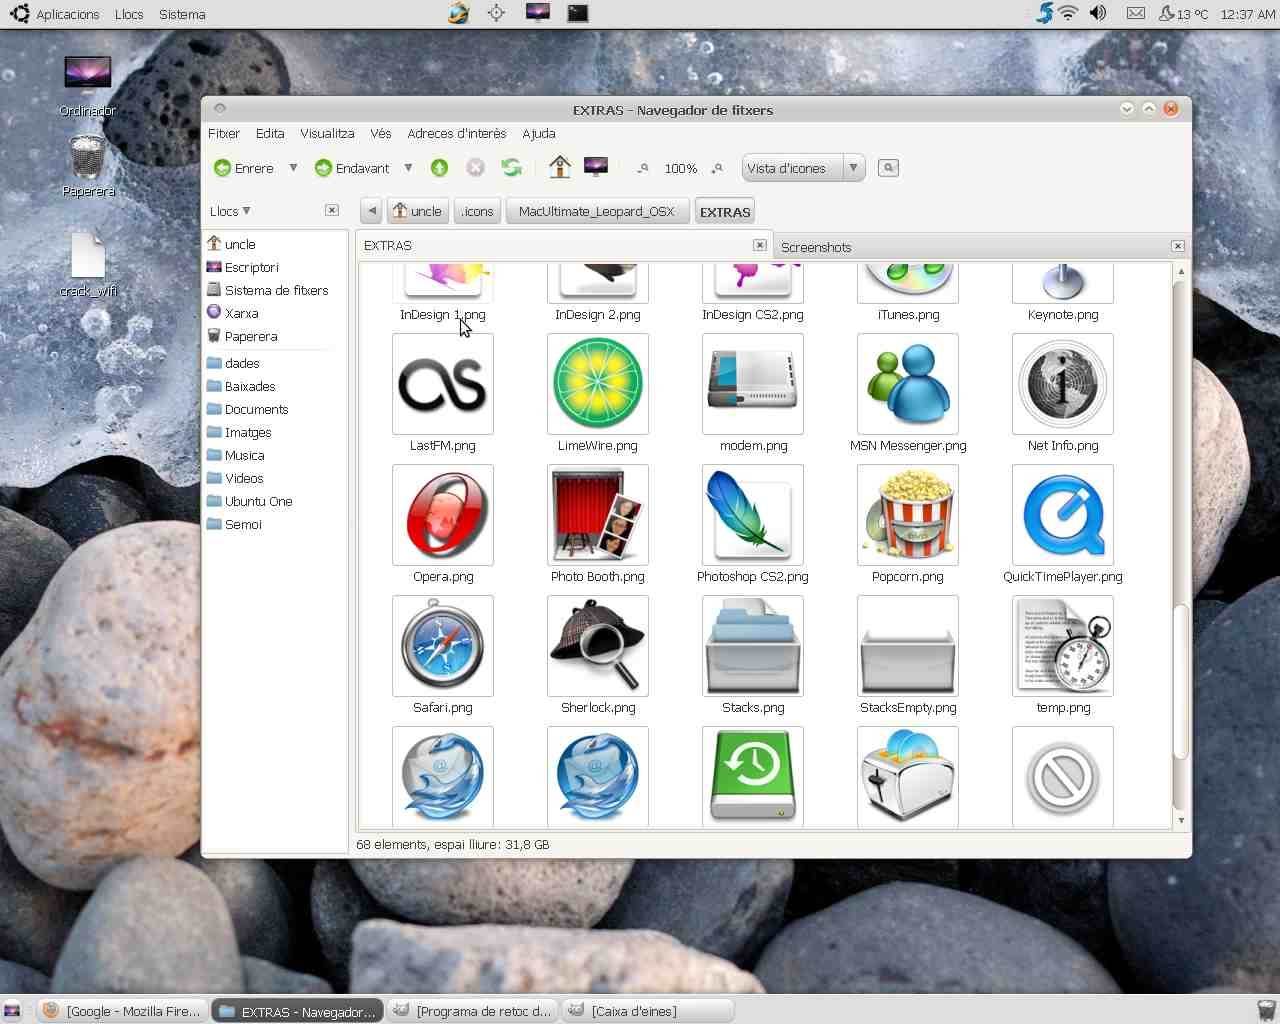Click the Endavant forward button
This screenshot has height=1024, width=1280.
tap(352, 168)
